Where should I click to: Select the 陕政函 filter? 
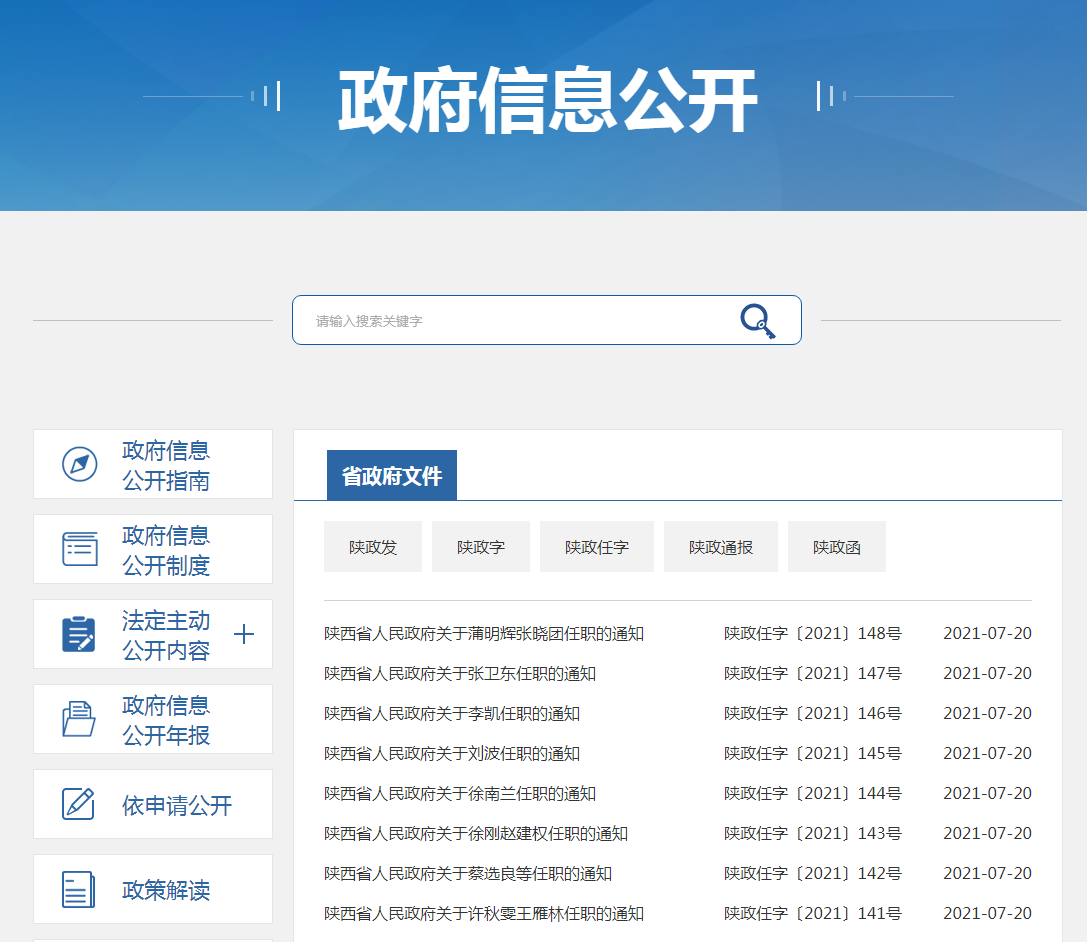[x=837, y=547]
